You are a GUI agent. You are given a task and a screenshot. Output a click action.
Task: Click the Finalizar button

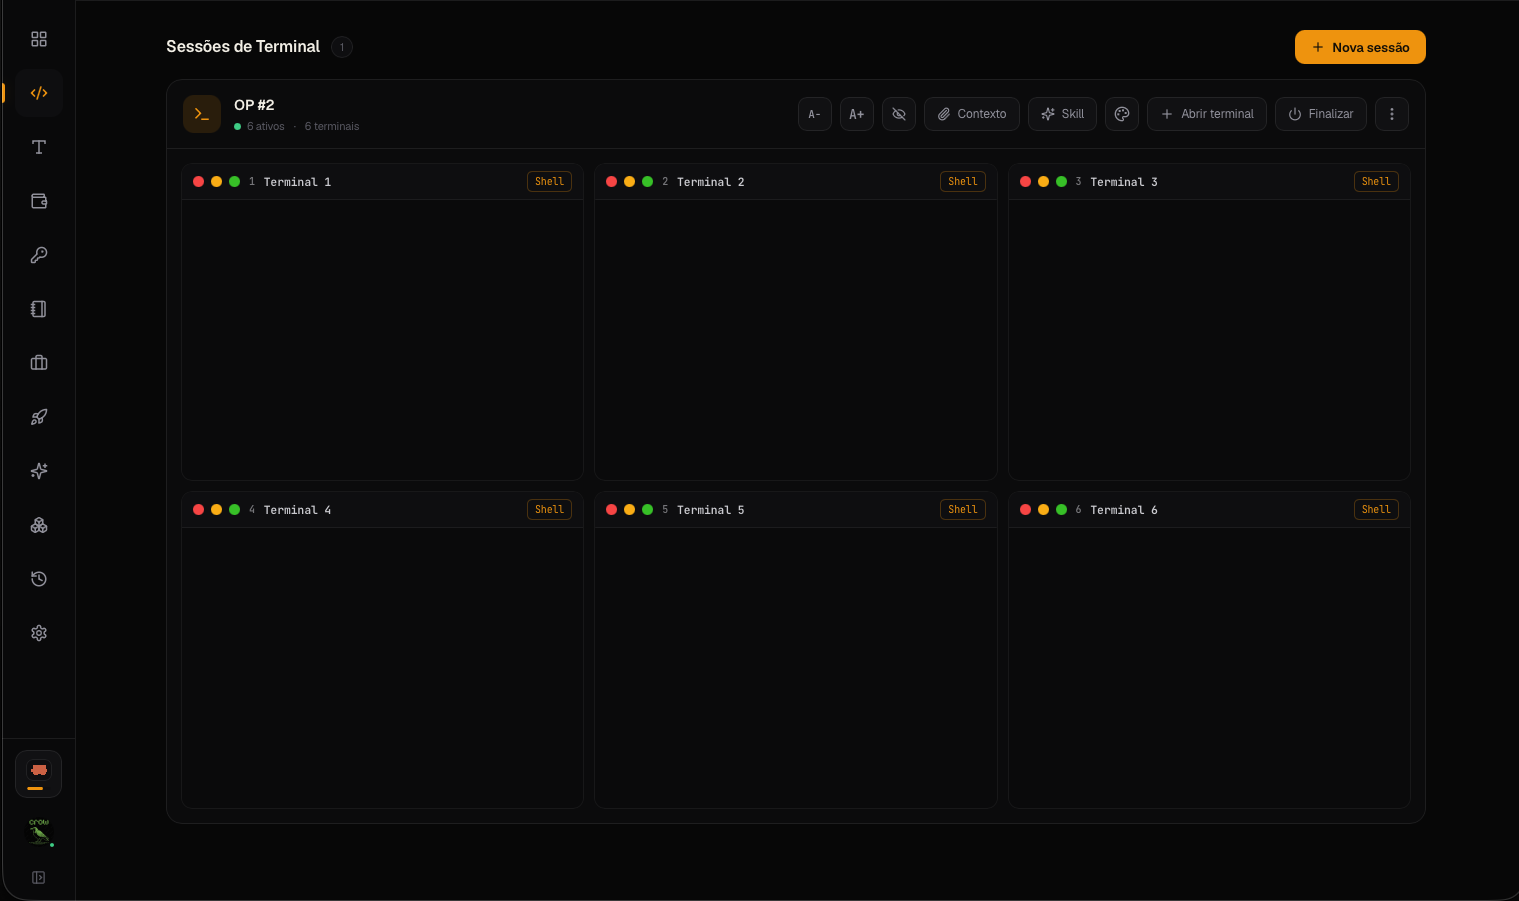1321,114
